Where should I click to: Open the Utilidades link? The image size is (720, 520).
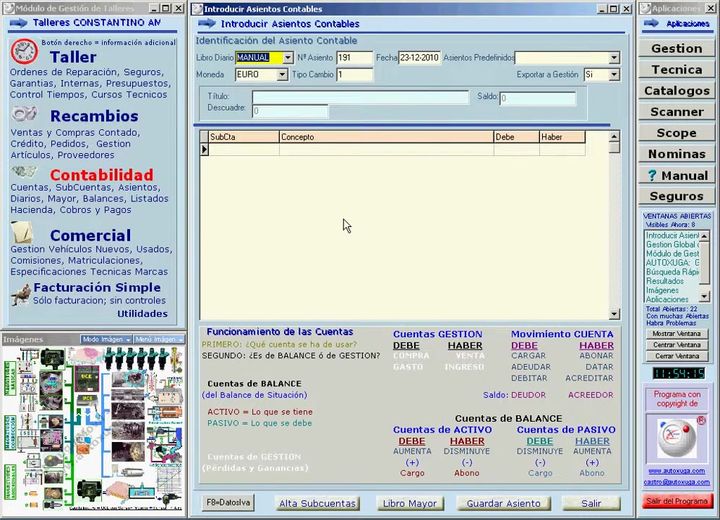point(142,314)
